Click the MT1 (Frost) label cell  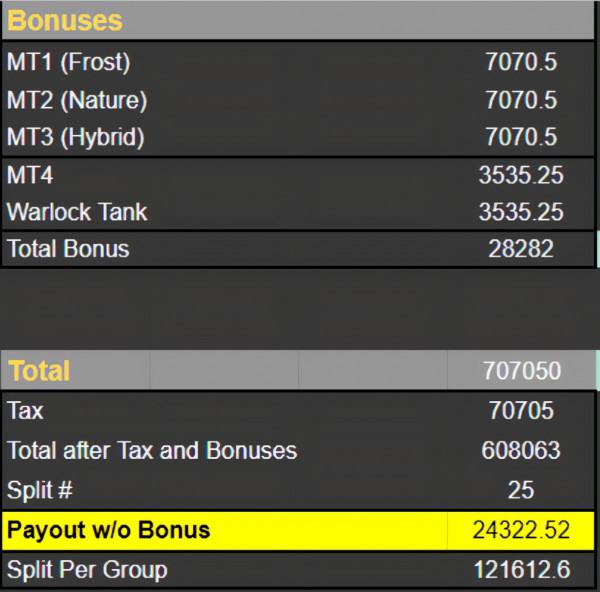pyautogui.click(x=69, y=62)
